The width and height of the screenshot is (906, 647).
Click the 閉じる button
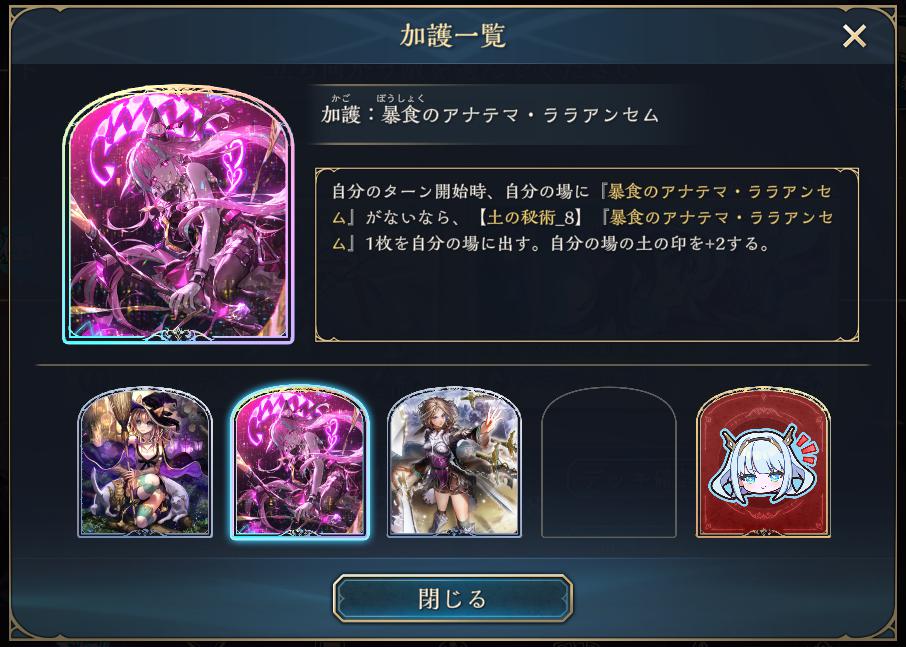(x=453, y=598)
